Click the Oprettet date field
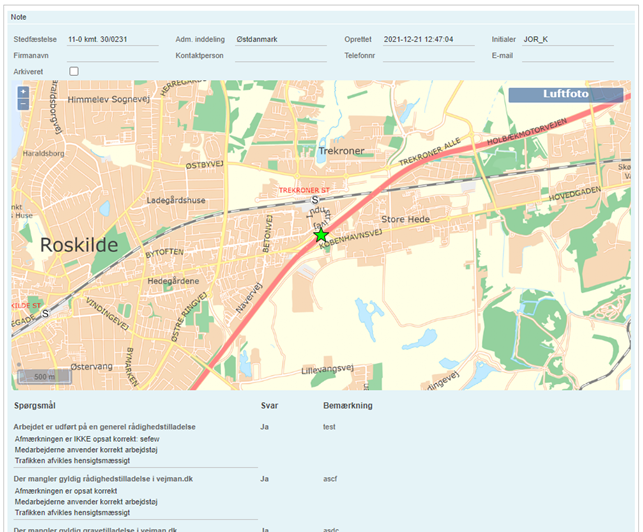The width and height of the screenshot is (643, 532). pyautogui.click(x=428, y=39)
